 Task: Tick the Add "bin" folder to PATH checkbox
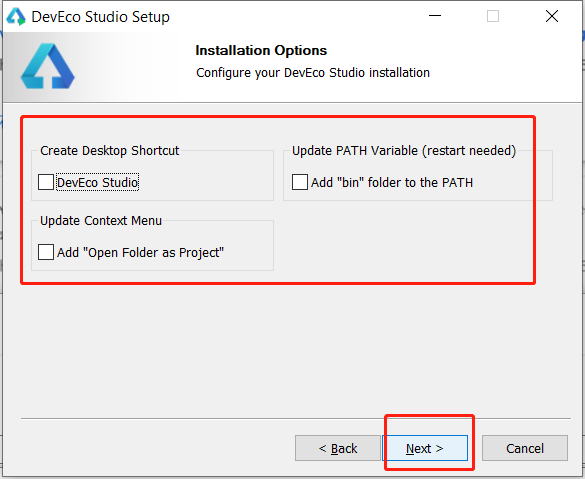pos(300,182)
